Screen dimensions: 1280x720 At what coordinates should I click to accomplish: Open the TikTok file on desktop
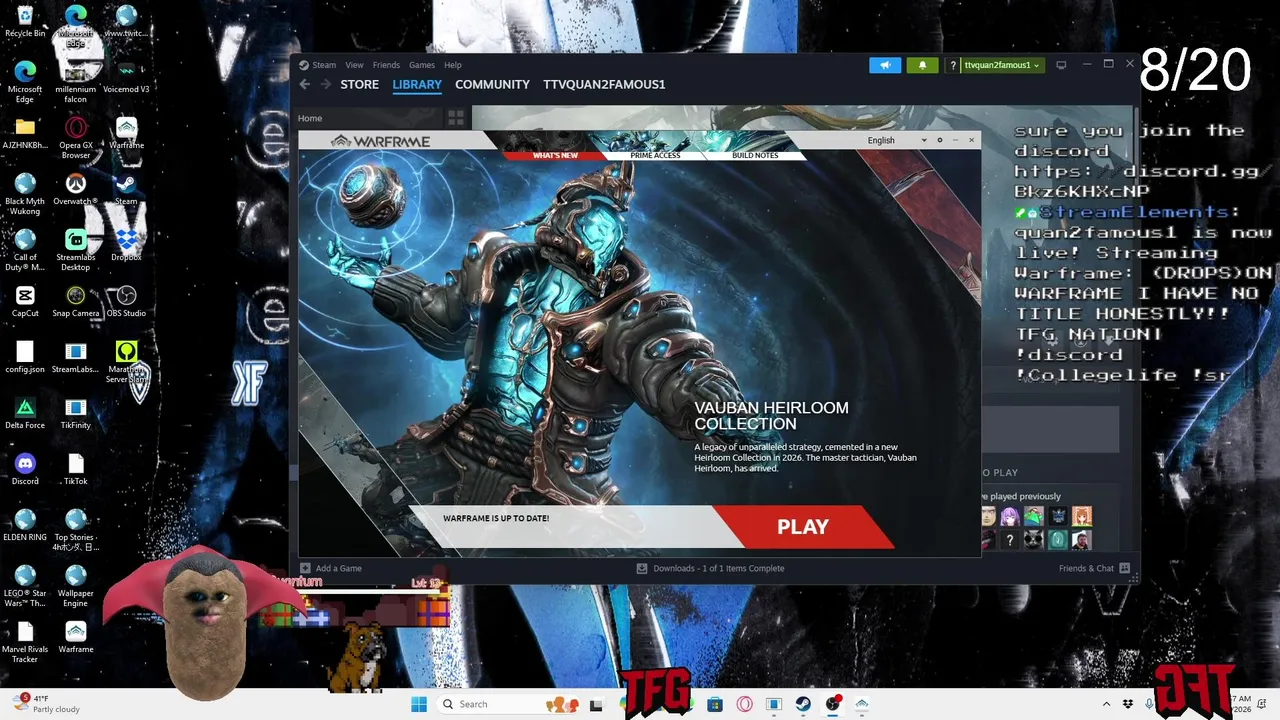point(75,469)
